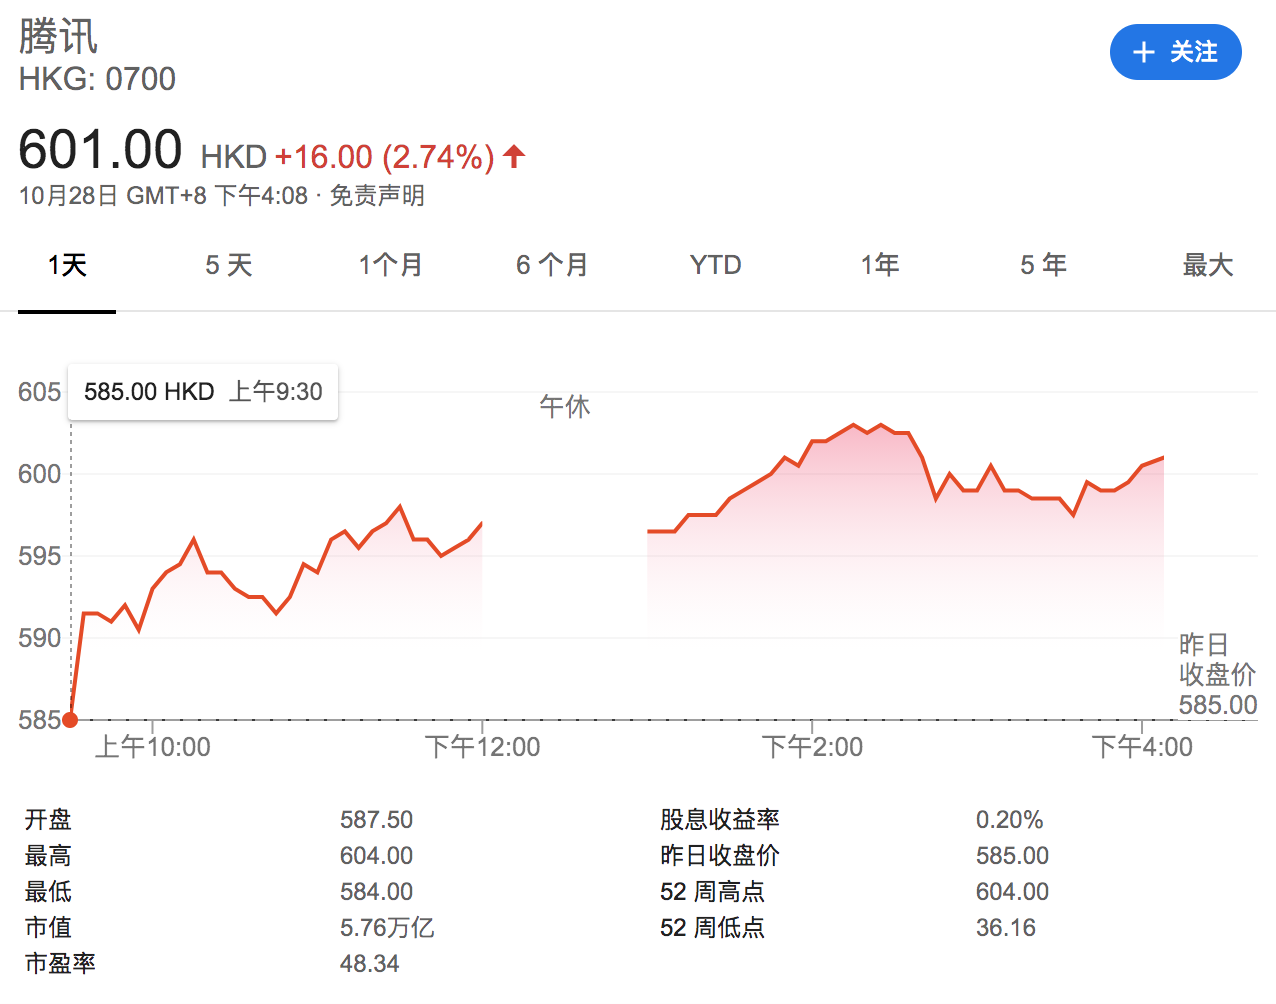
Task: Click the red dot marker at chart start
Action: click(x=70, y=719)
